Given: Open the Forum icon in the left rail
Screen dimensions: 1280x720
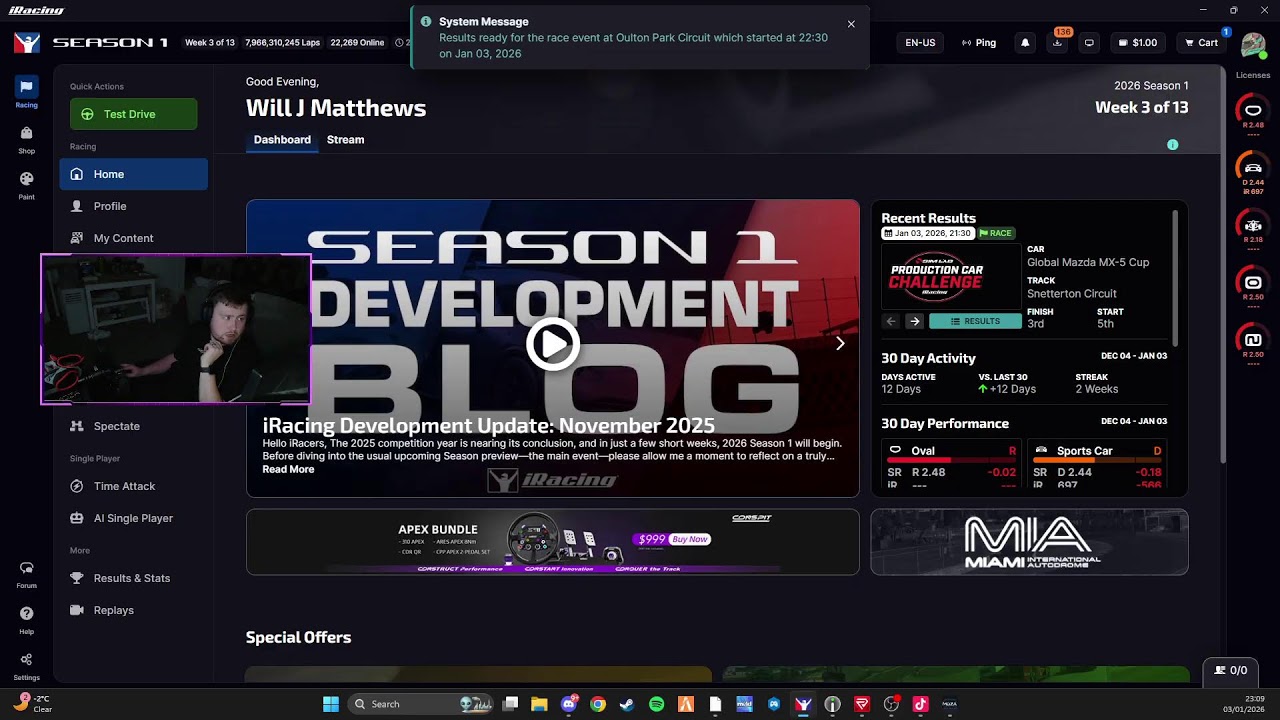Looking at the screenshot, I should click(x=26, y=573).
